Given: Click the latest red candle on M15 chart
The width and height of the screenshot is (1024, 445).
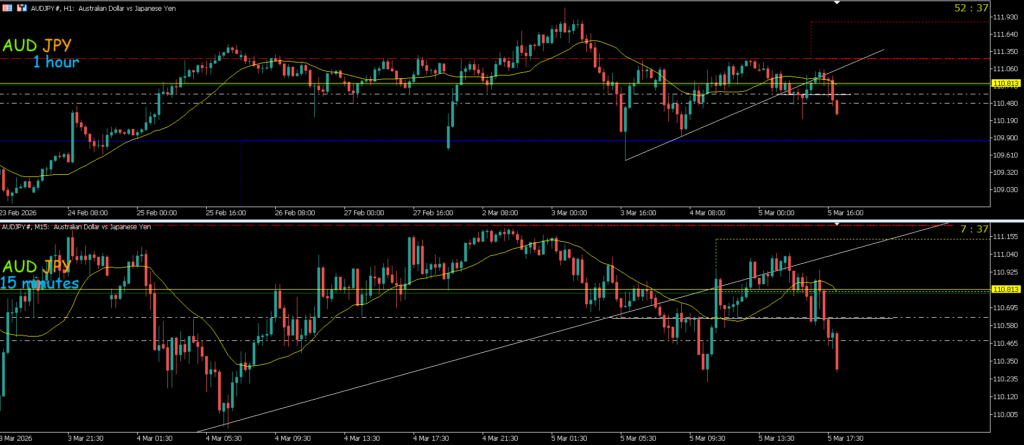Looking at the screenshot, I should coord(836,352).
